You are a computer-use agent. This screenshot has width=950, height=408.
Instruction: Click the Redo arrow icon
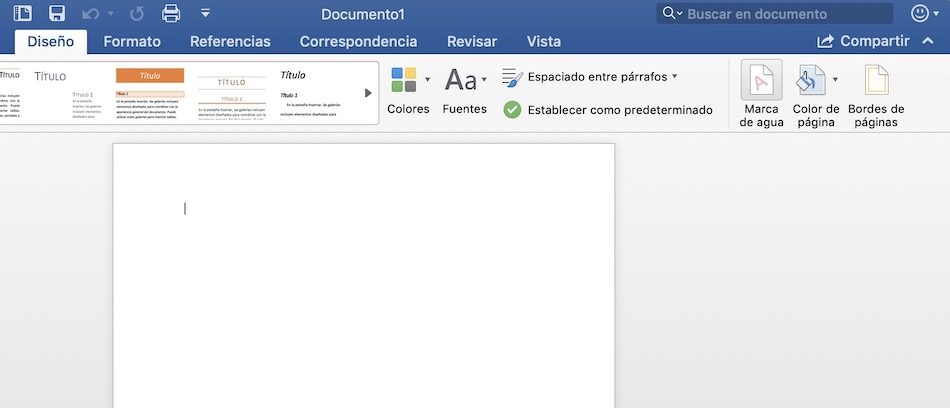pos(136,14)
